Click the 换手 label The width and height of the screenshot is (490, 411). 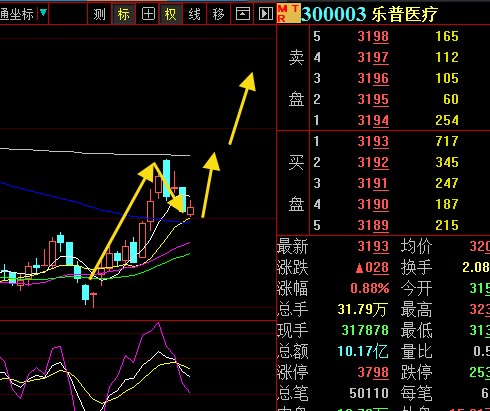pos(416,268)
